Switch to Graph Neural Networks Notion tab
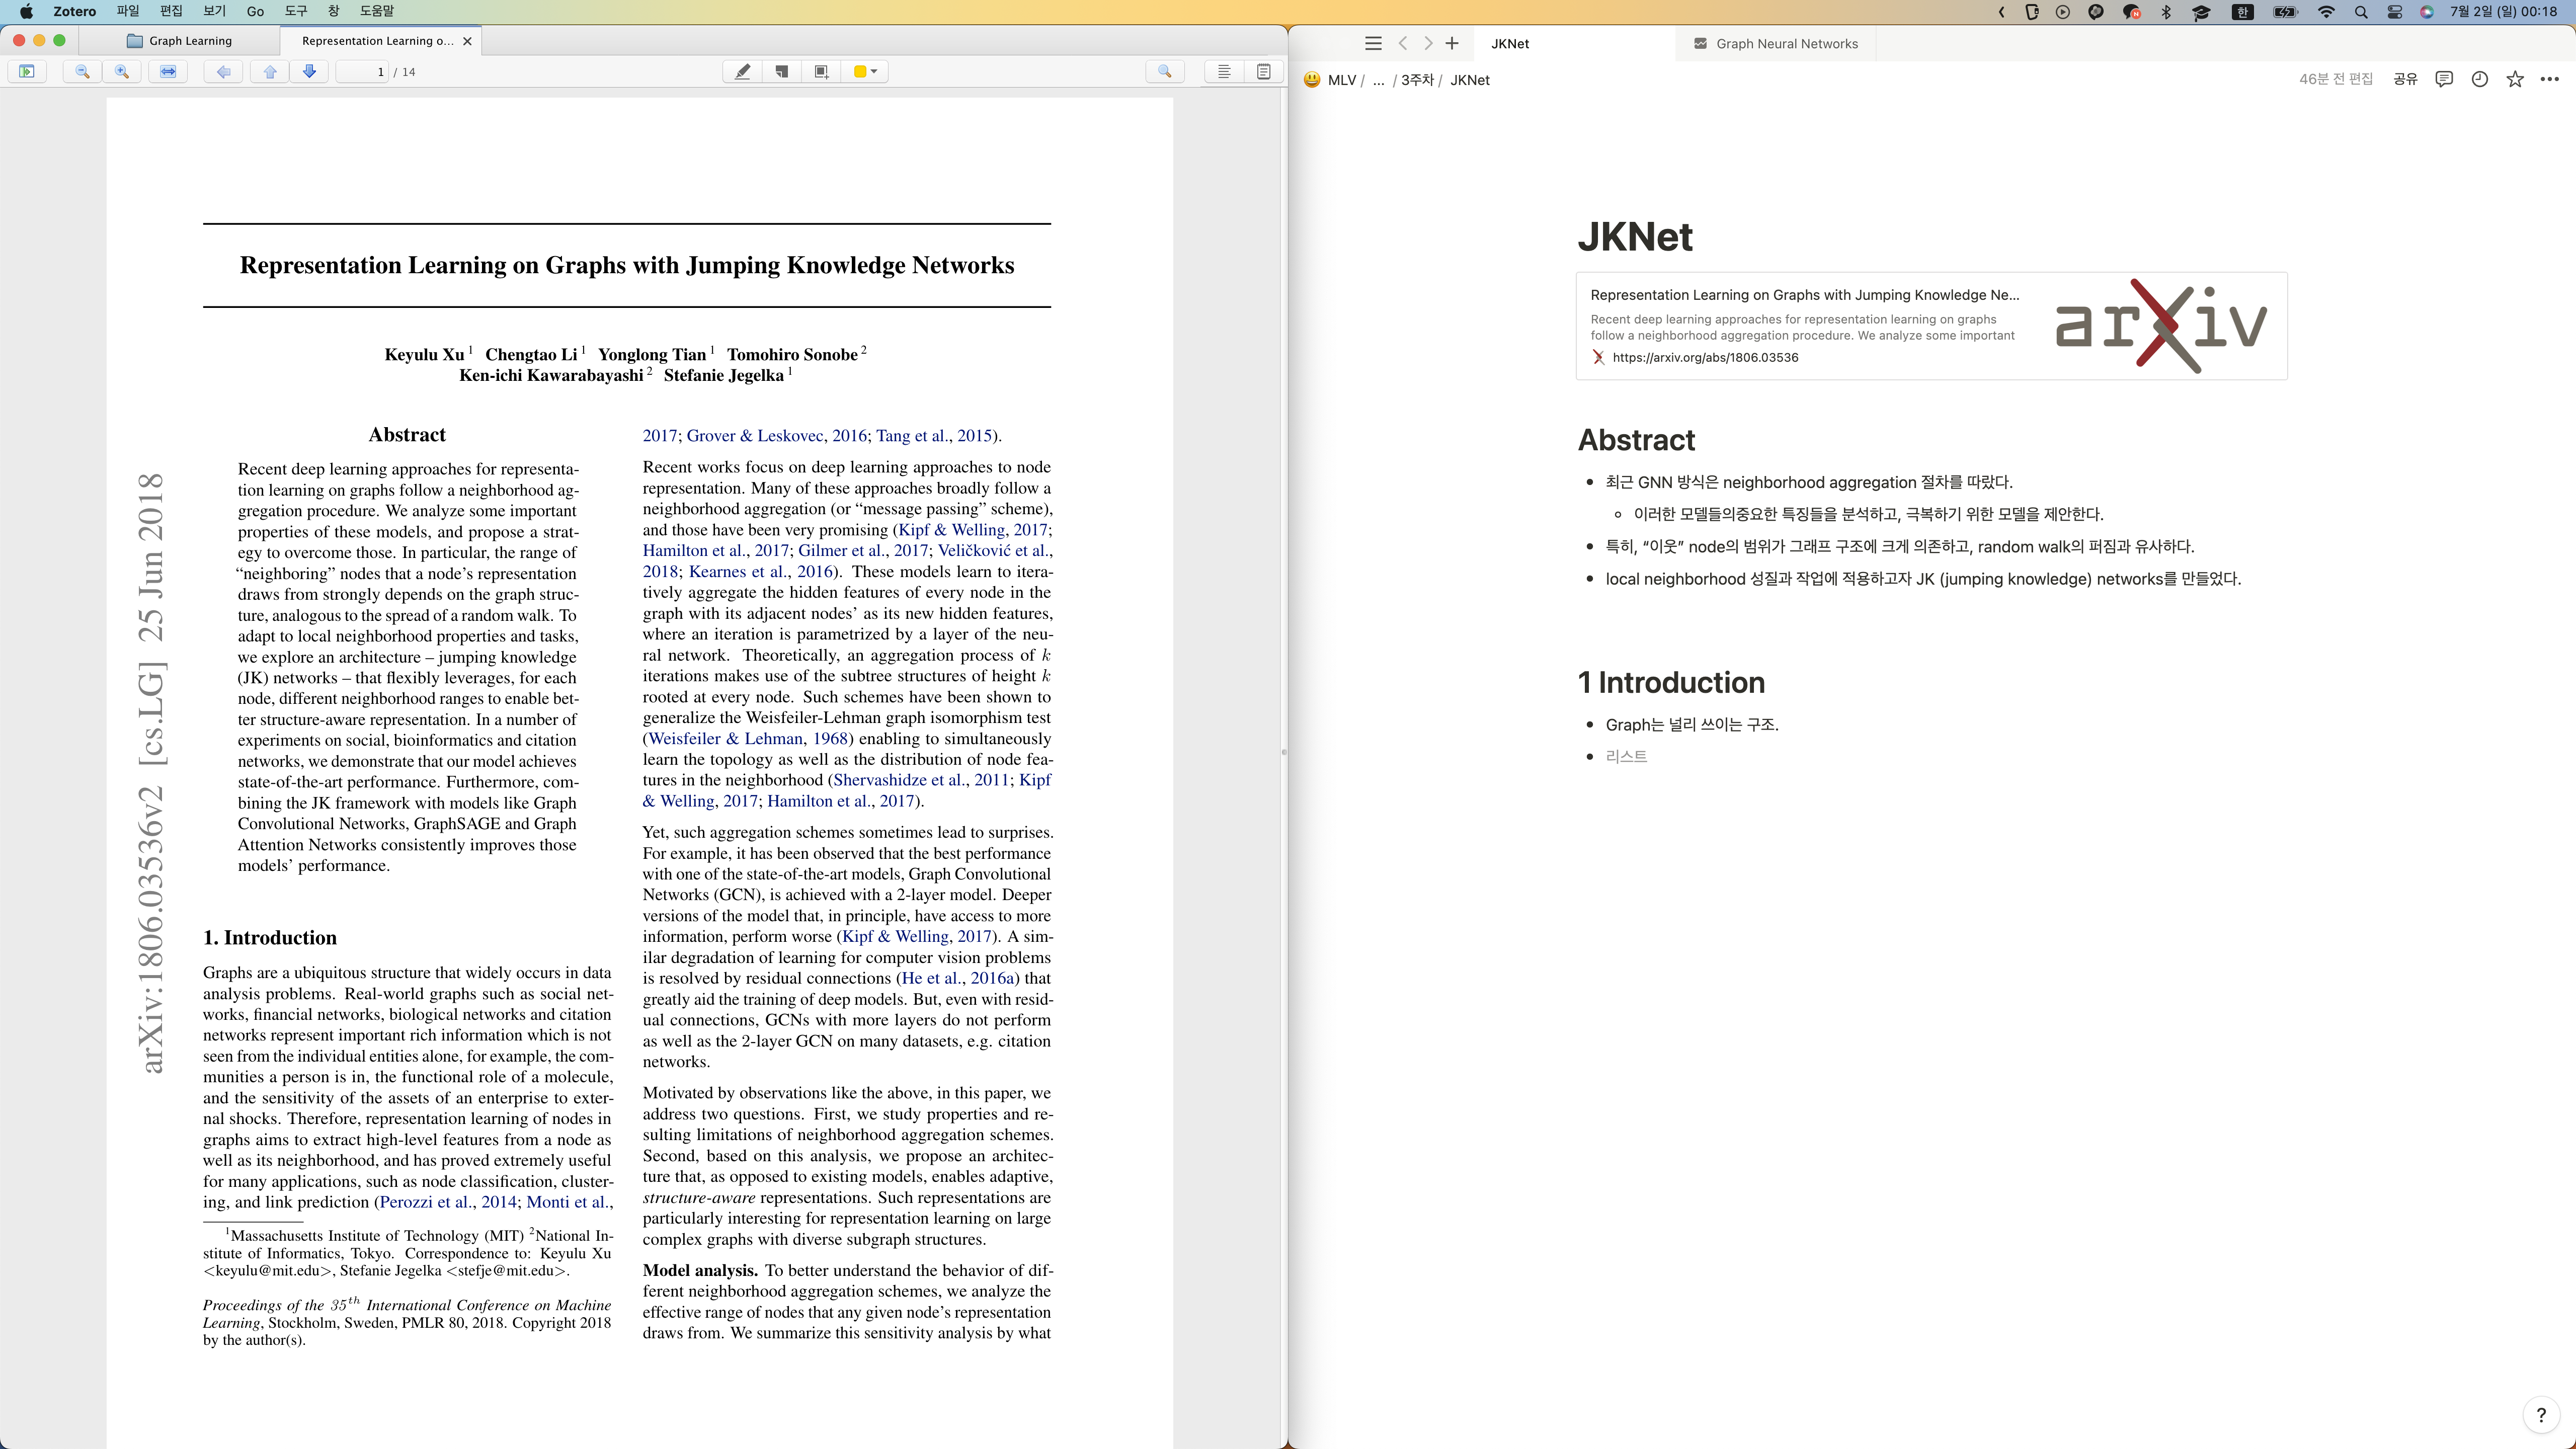2576x1449 pixels. [x=1776, y=43]
